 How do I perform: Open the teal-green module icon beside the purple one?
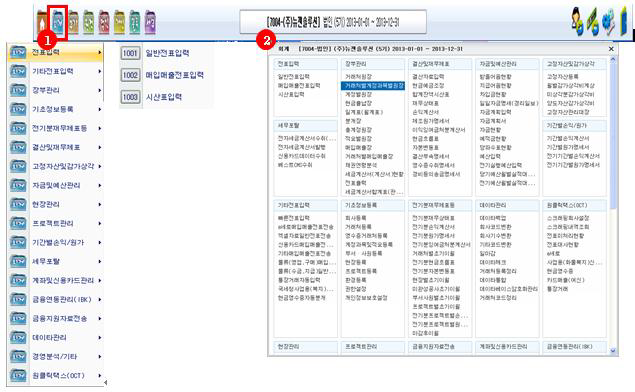(x=135, y=23)
